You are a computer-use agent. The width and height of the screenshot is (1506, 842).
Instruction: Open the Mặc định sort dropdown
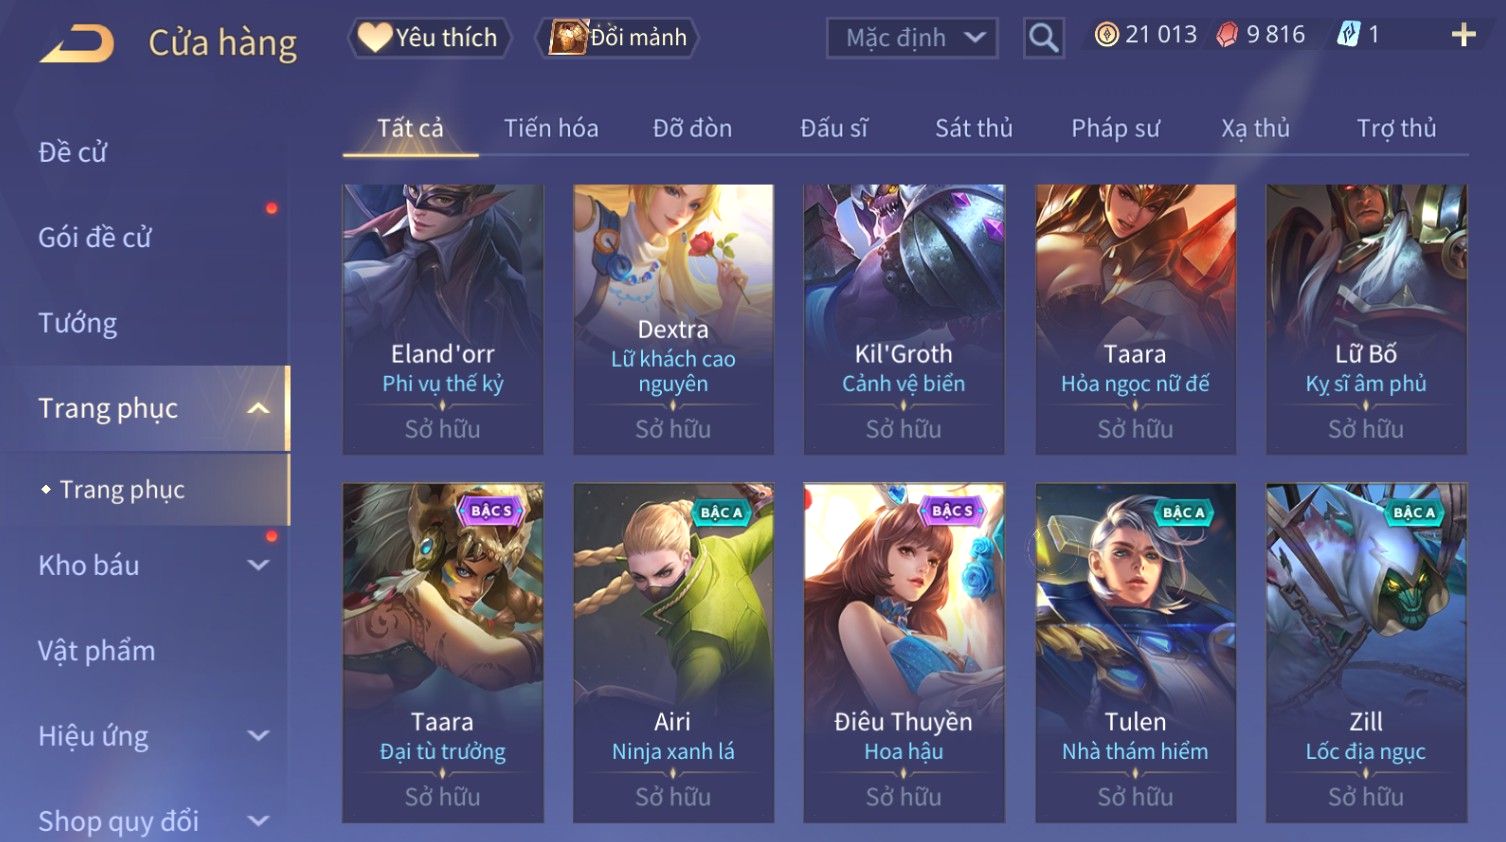pos(912,38)
